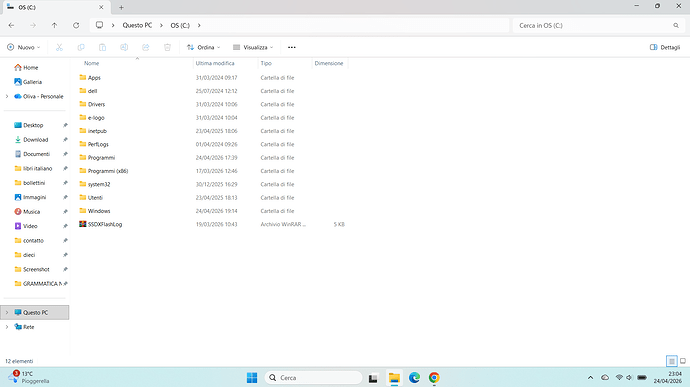Open Screenshot pinned folder
This screenshot has width=690, height=387.
32,269
